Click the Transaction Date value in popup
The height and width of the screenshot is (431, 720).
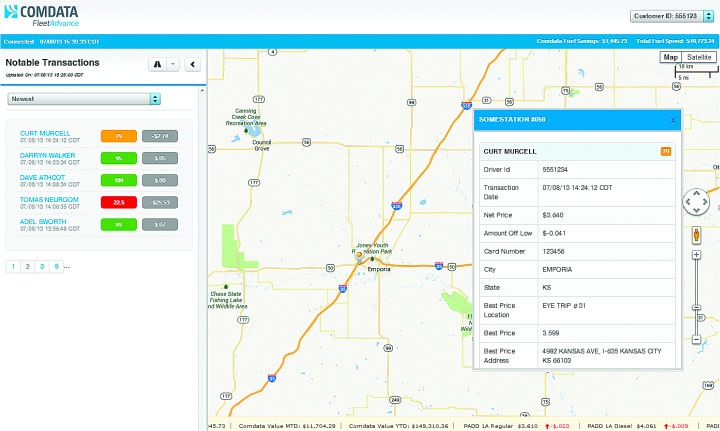point(577,187)
